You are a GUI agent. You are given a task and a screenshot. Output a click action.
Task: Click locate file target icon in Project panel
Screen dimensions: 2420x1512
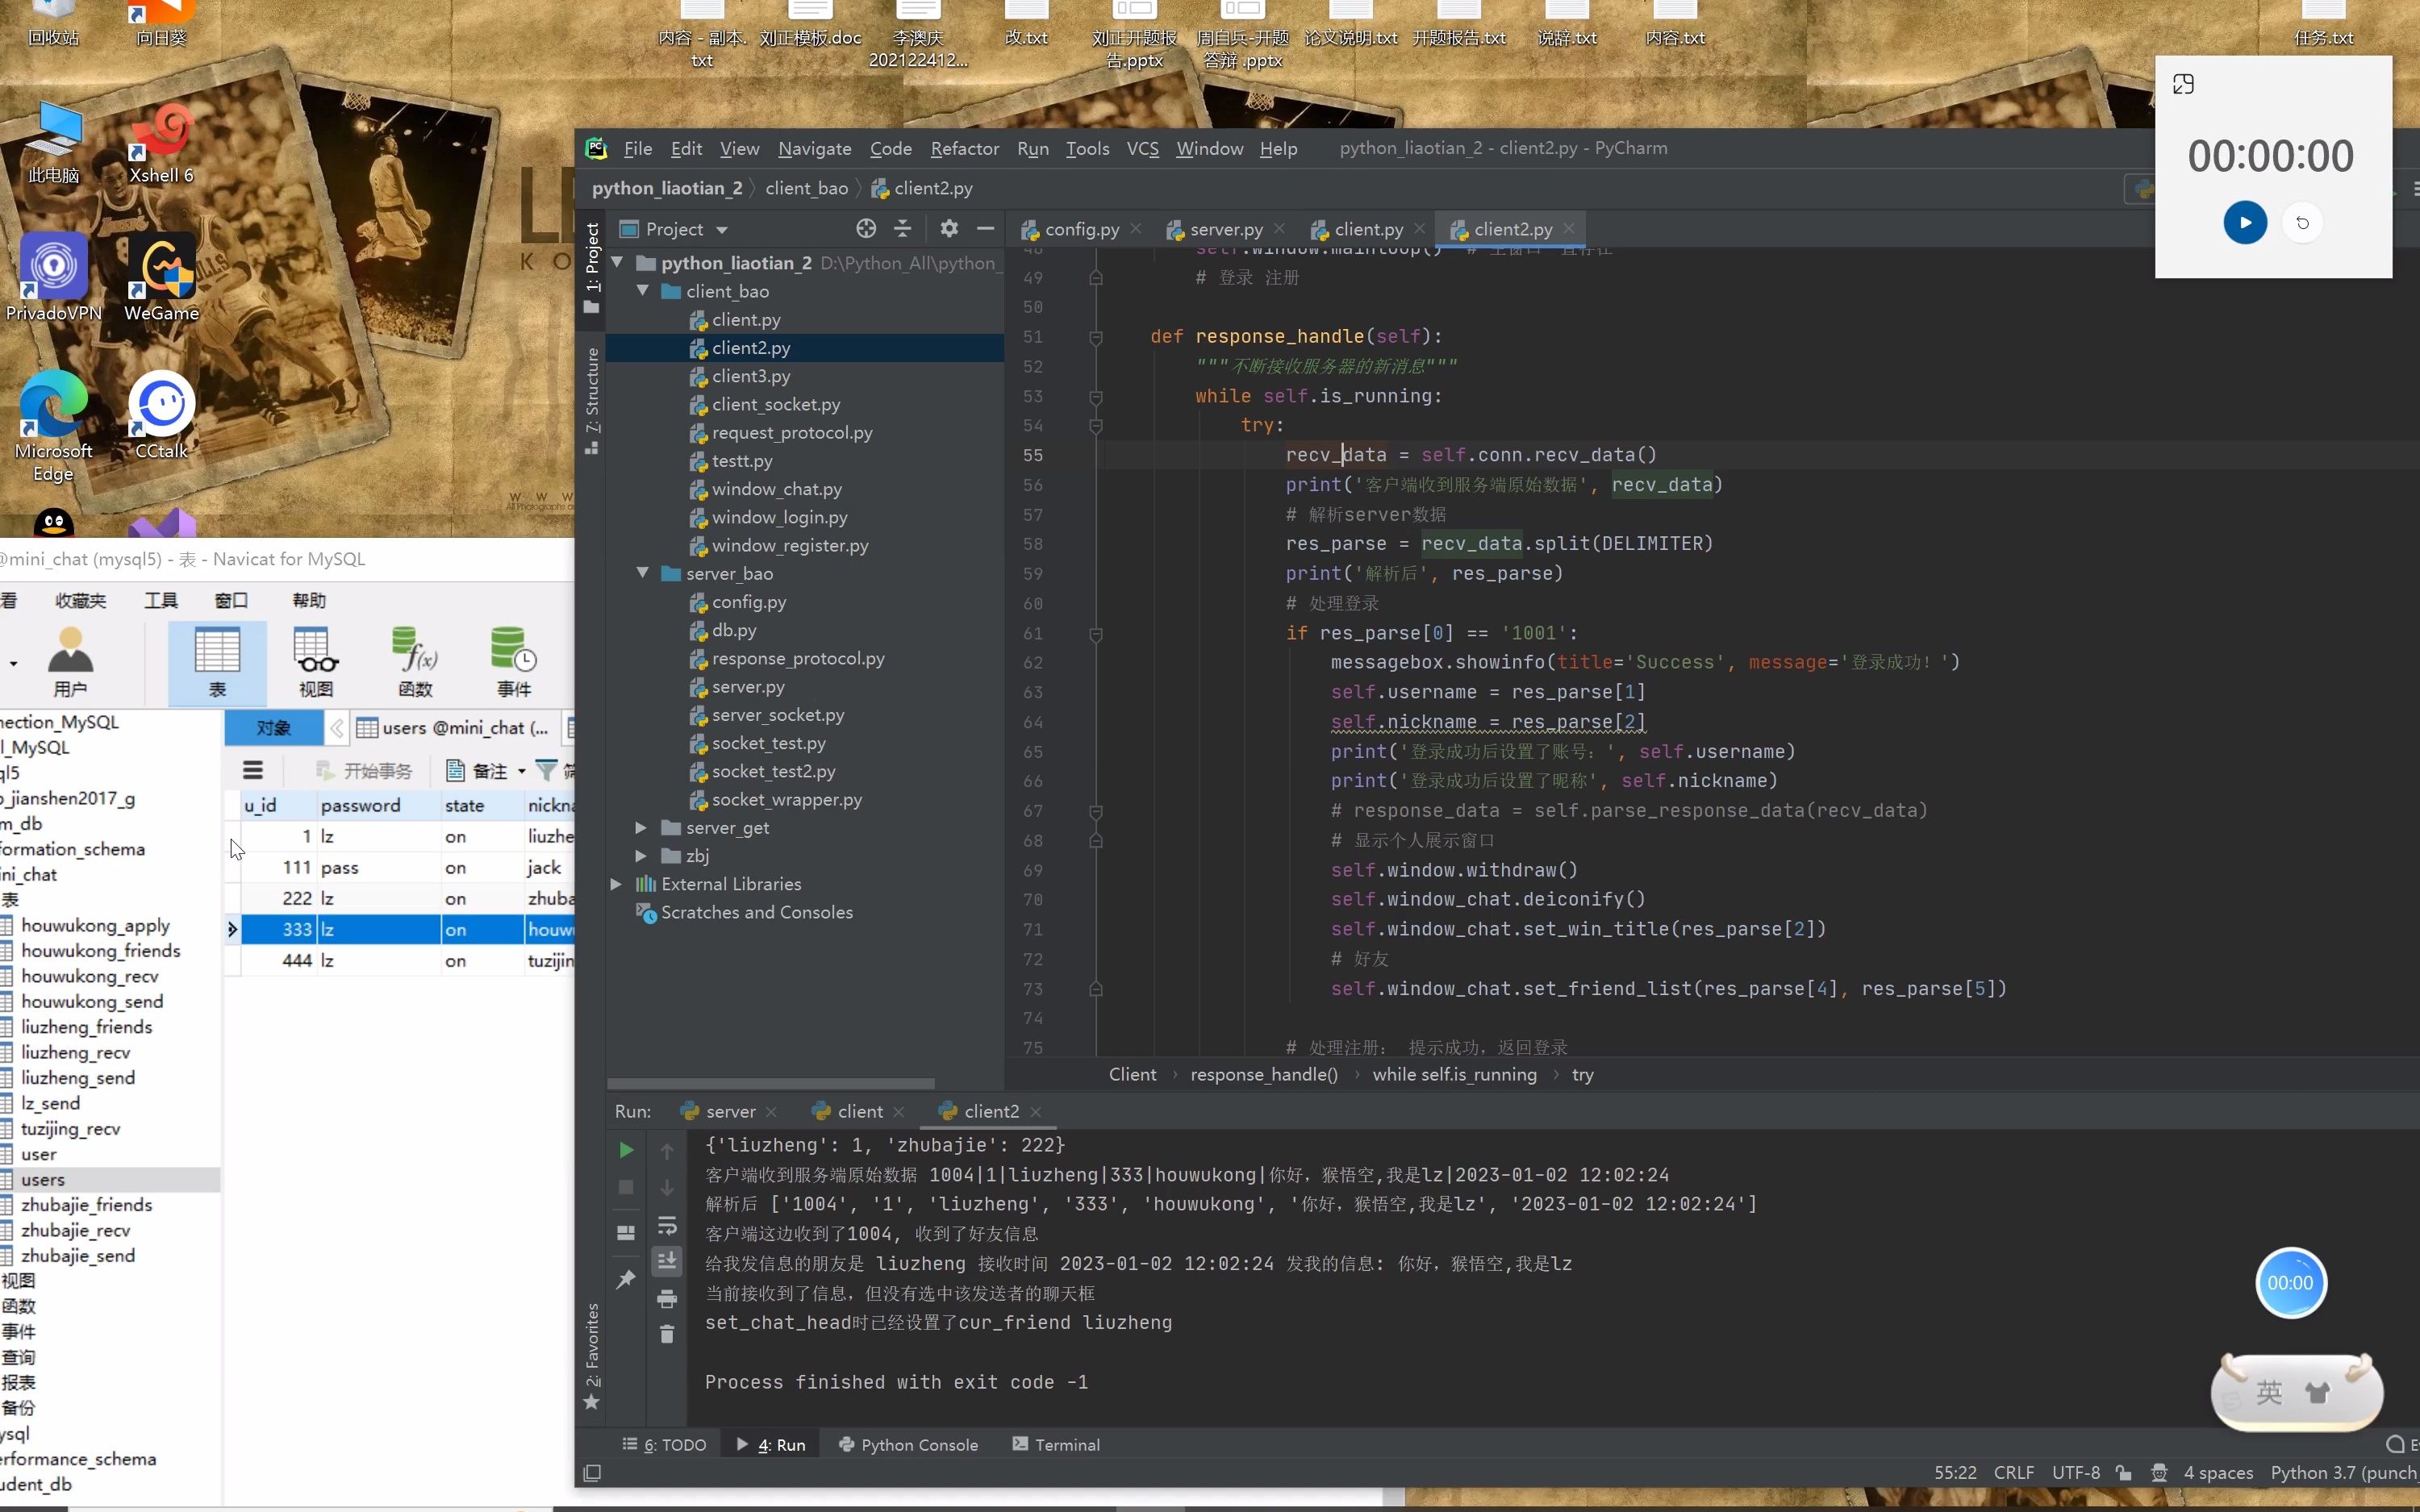coord(866,229)
